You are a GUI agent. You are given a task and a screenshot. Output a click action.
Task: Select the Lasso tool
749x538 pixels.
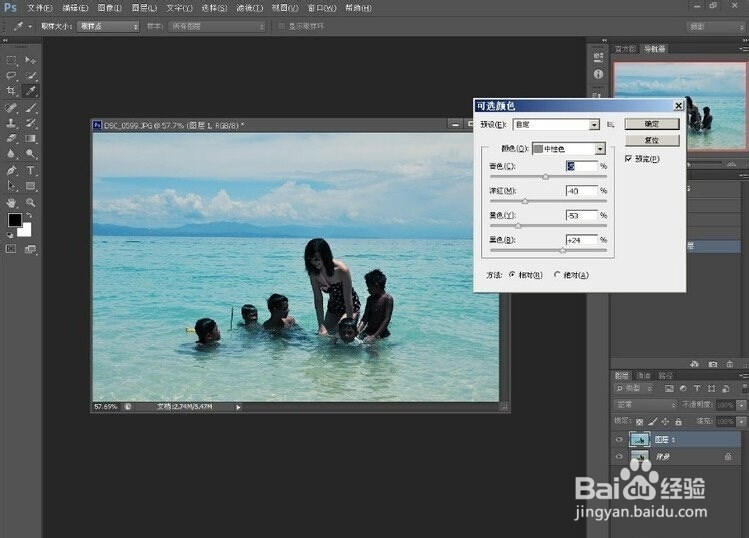point(11,75)
